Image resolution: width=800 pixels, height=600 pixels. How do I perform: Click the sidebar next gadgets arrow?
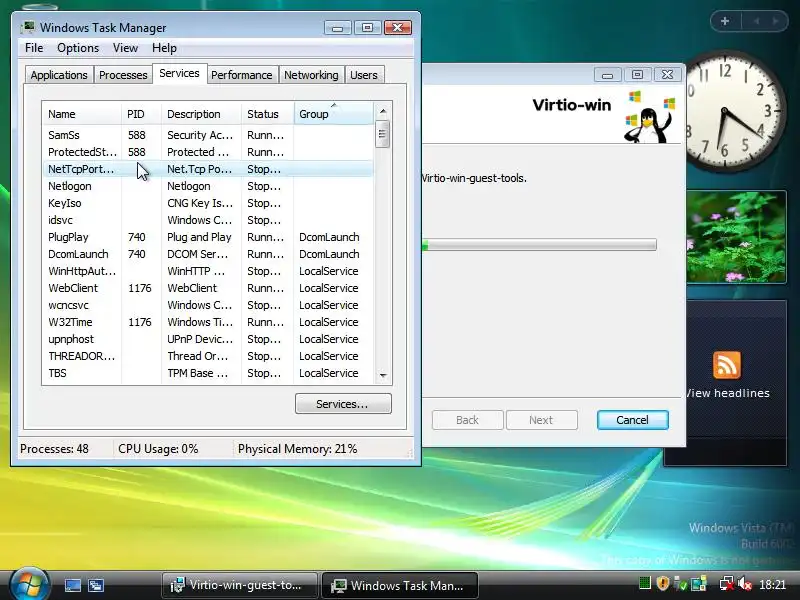(776, 21)
